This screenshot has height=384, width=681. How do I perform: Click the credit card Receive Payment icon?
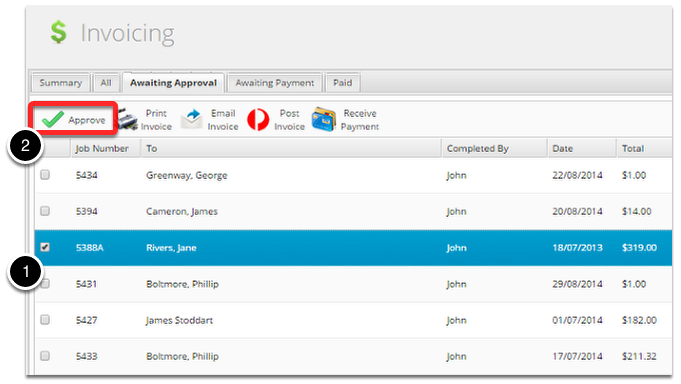pos(324,119)
